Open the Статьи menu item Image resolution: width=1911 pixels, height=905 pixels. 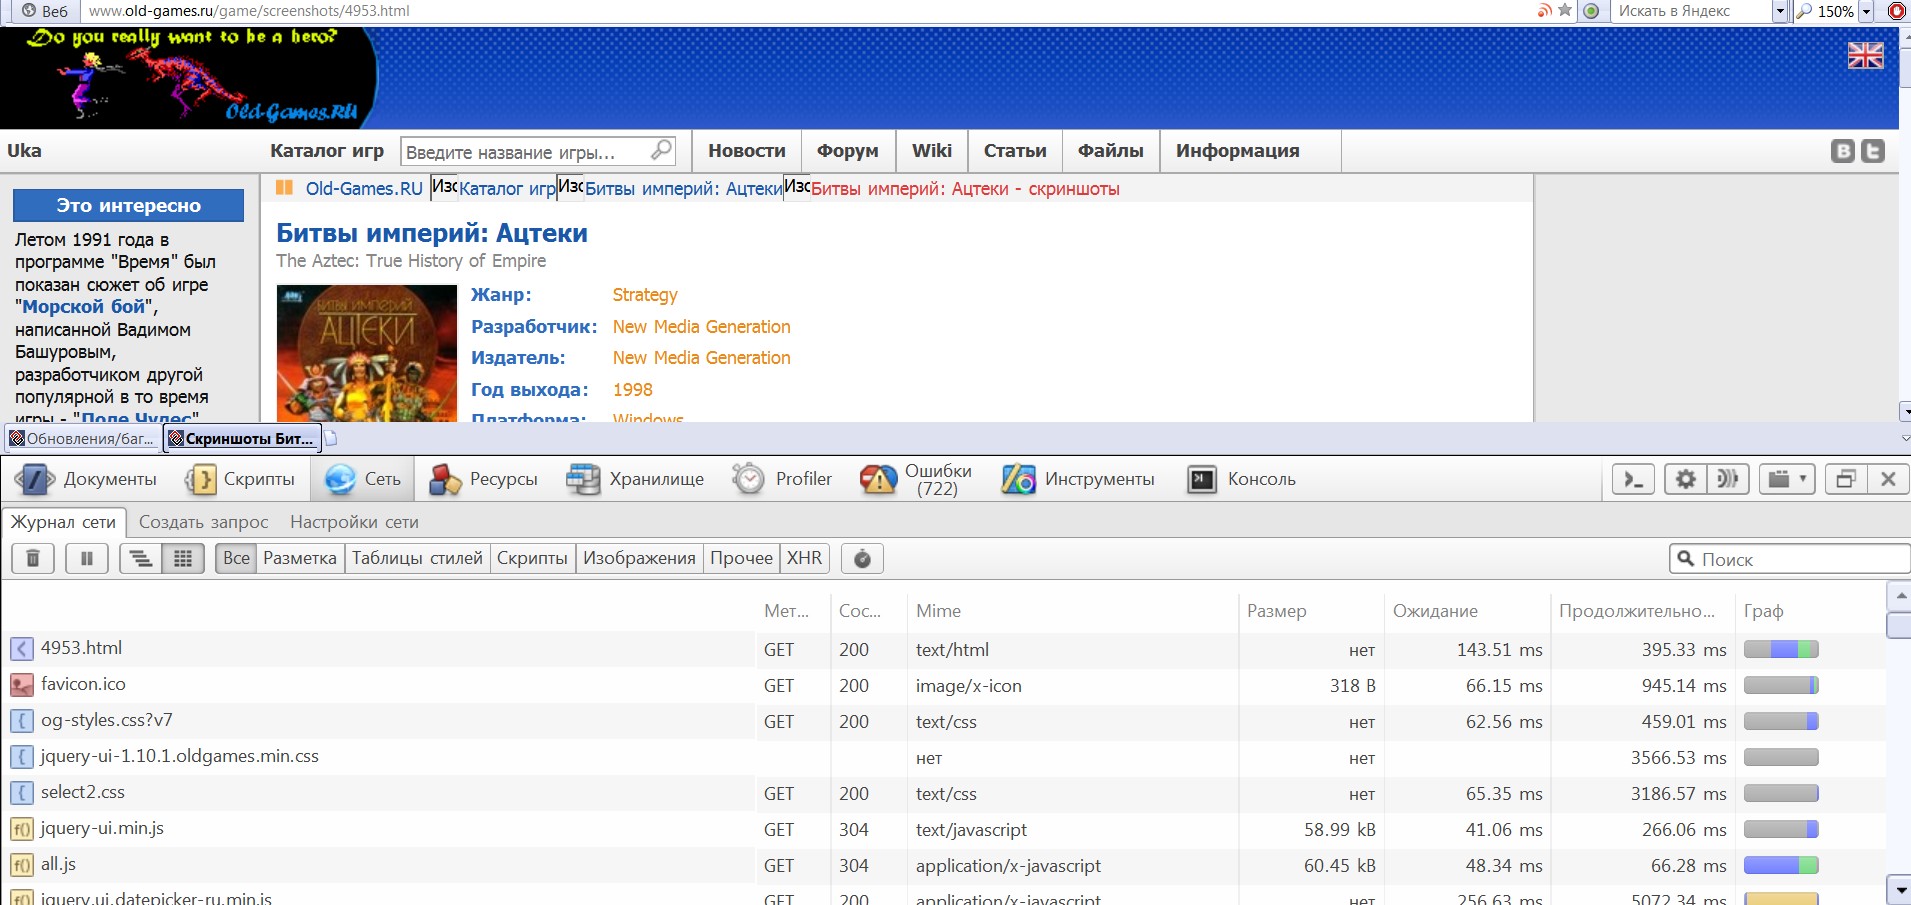1015,151
